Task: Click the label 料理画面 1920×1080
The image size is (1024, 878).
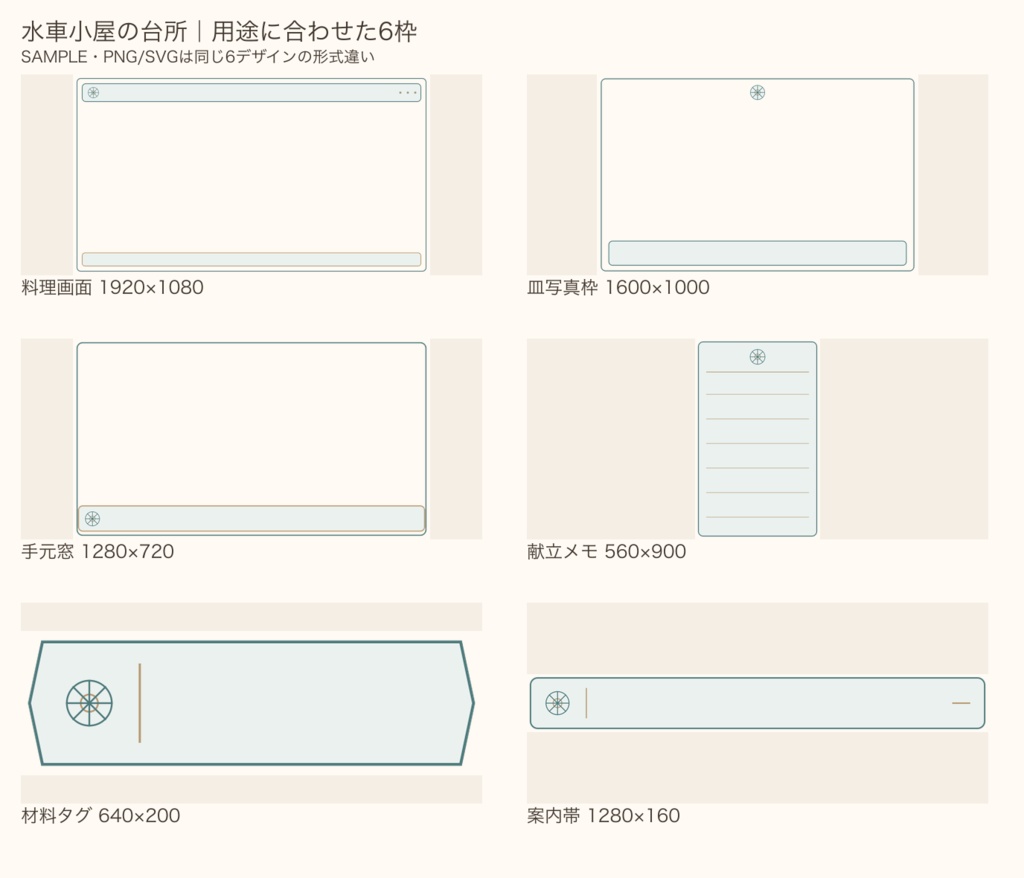Action: [x=112, y=287]
